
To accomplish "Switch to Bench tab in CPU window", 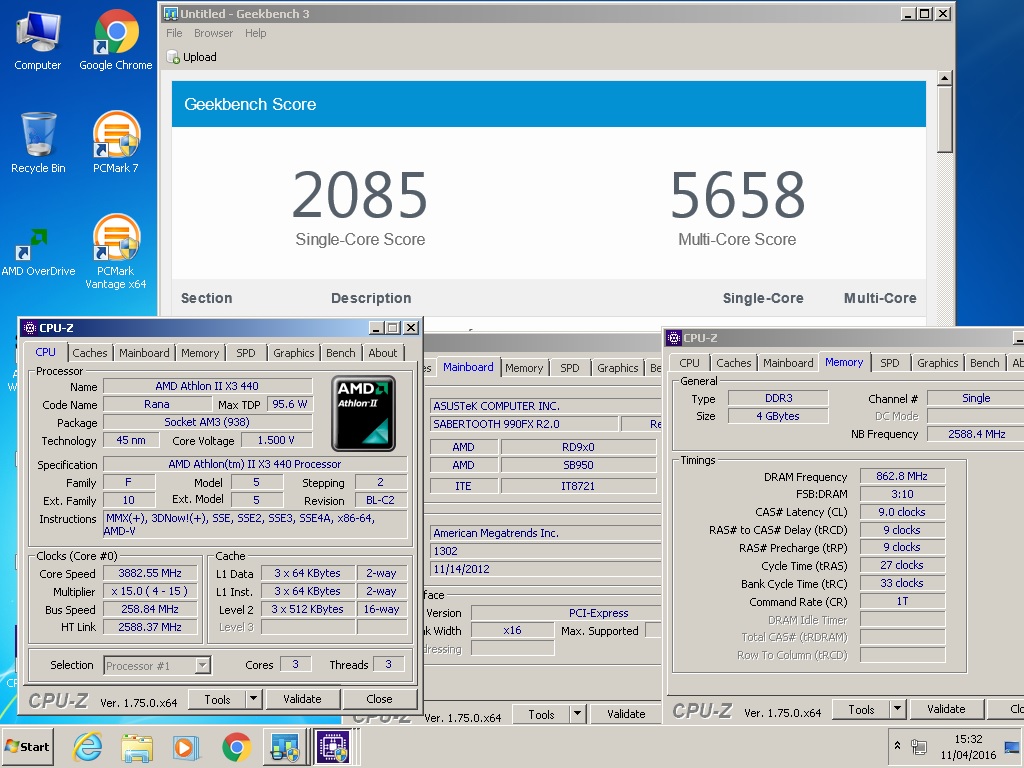I will coord(341,353).
